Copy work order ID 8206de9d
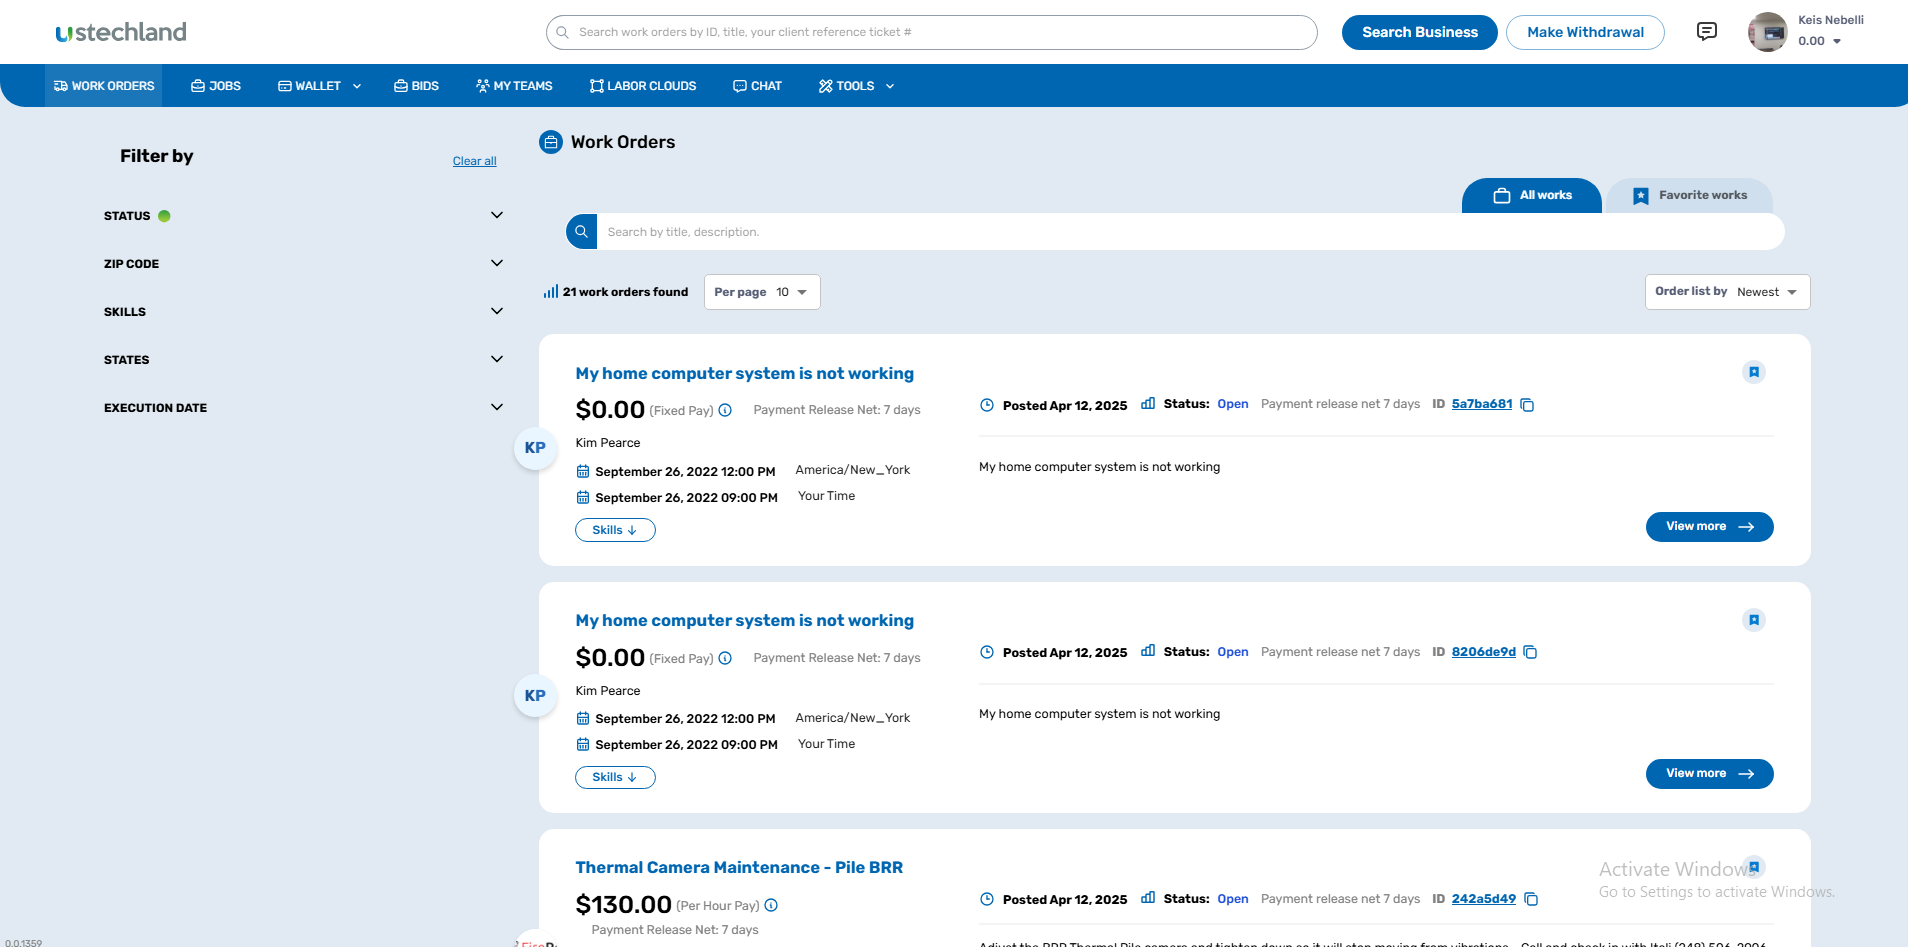The height and width of the screenshot is (947, 1908). tap(1530, 652)
